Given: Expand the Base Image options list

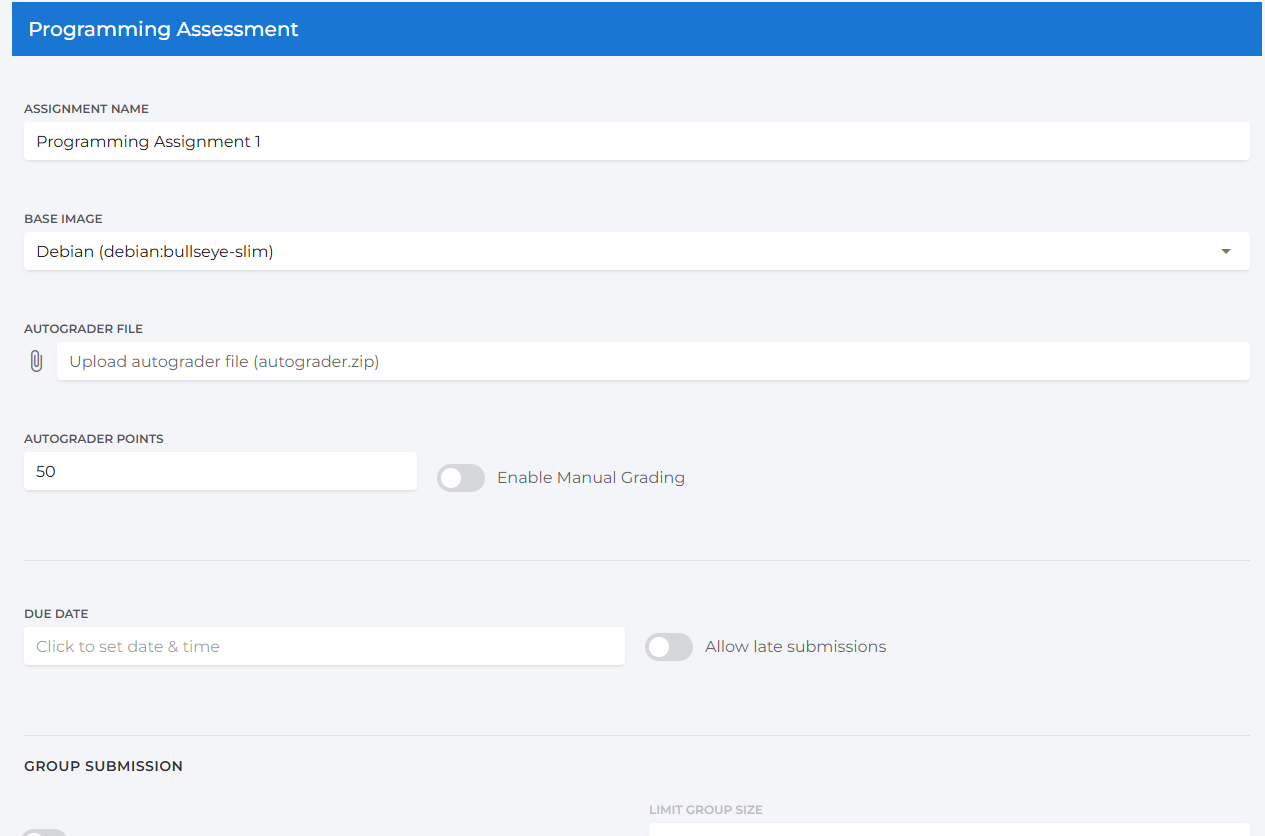Looking at the screenshot, I should tap(1225, 252).
